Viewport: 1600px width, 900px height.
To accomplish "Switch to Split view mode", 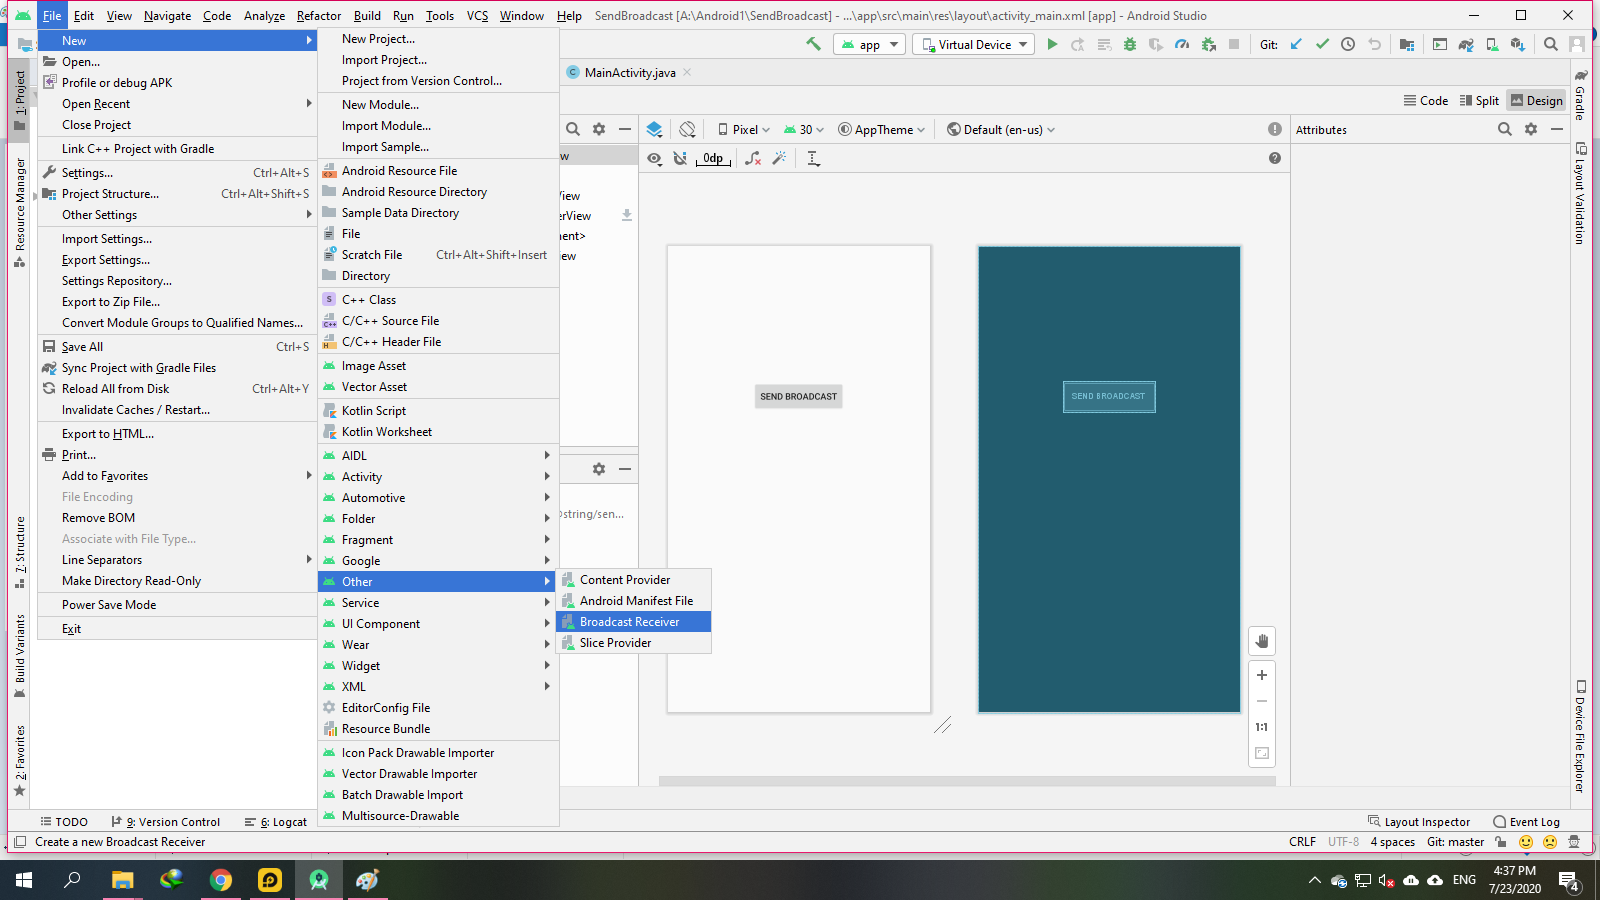I will coord(1480,100).
